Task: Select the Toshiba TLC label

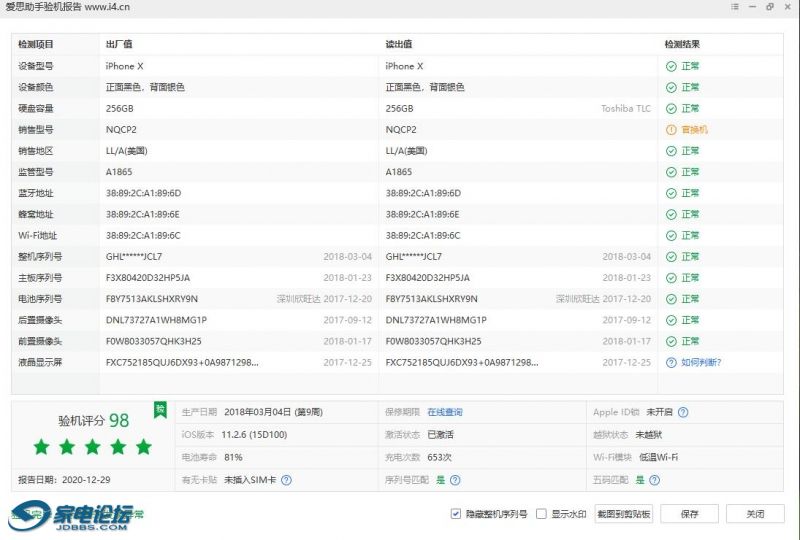Action: (626, 109)
